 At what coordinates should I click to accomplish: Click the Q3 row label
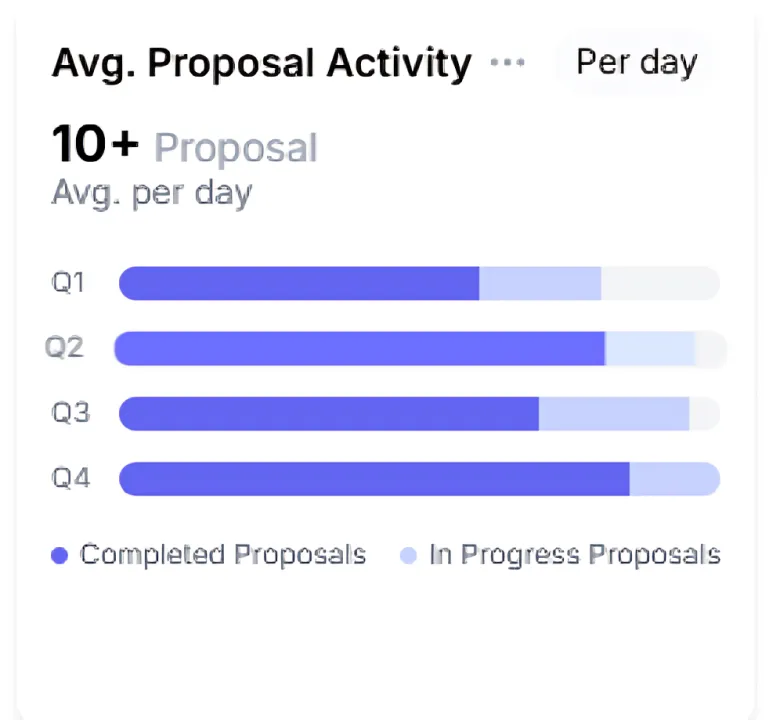click(71, 413)
